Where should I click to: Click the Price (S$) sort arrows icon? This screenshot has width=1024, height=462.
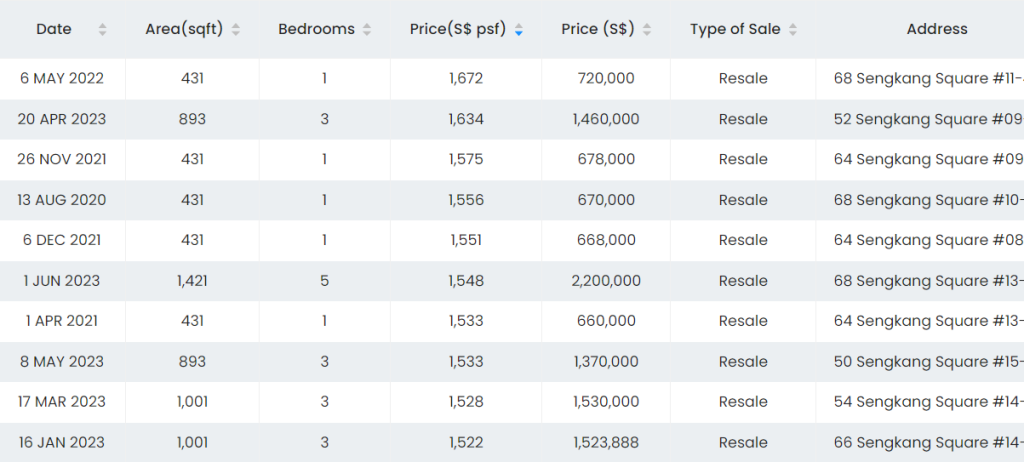647,30
